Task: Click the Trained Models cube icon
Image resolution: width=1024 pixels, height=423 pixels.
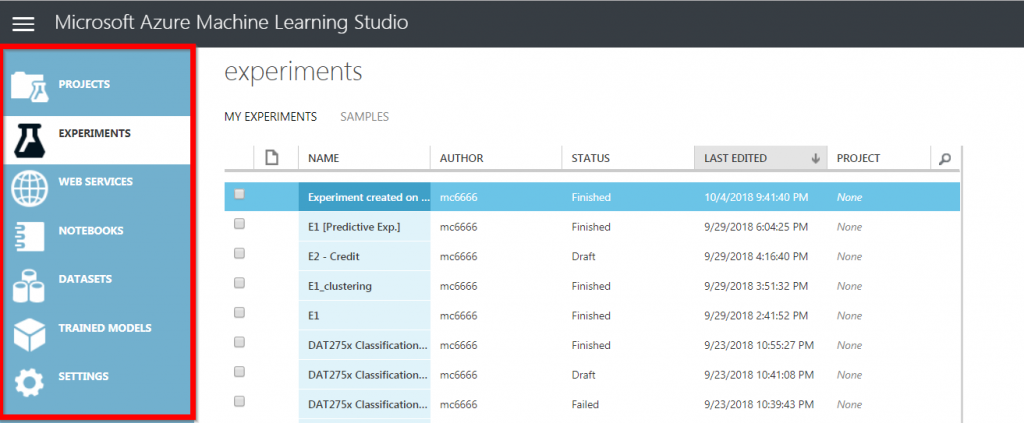Action: click(29, 330)
